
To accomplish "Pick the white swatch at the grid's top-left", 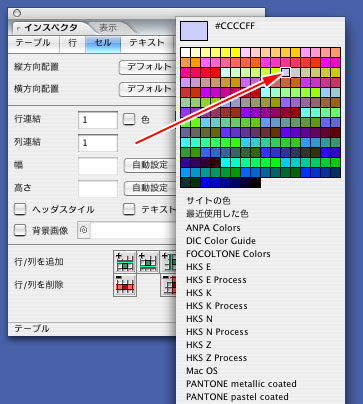I will click(185, 52).
